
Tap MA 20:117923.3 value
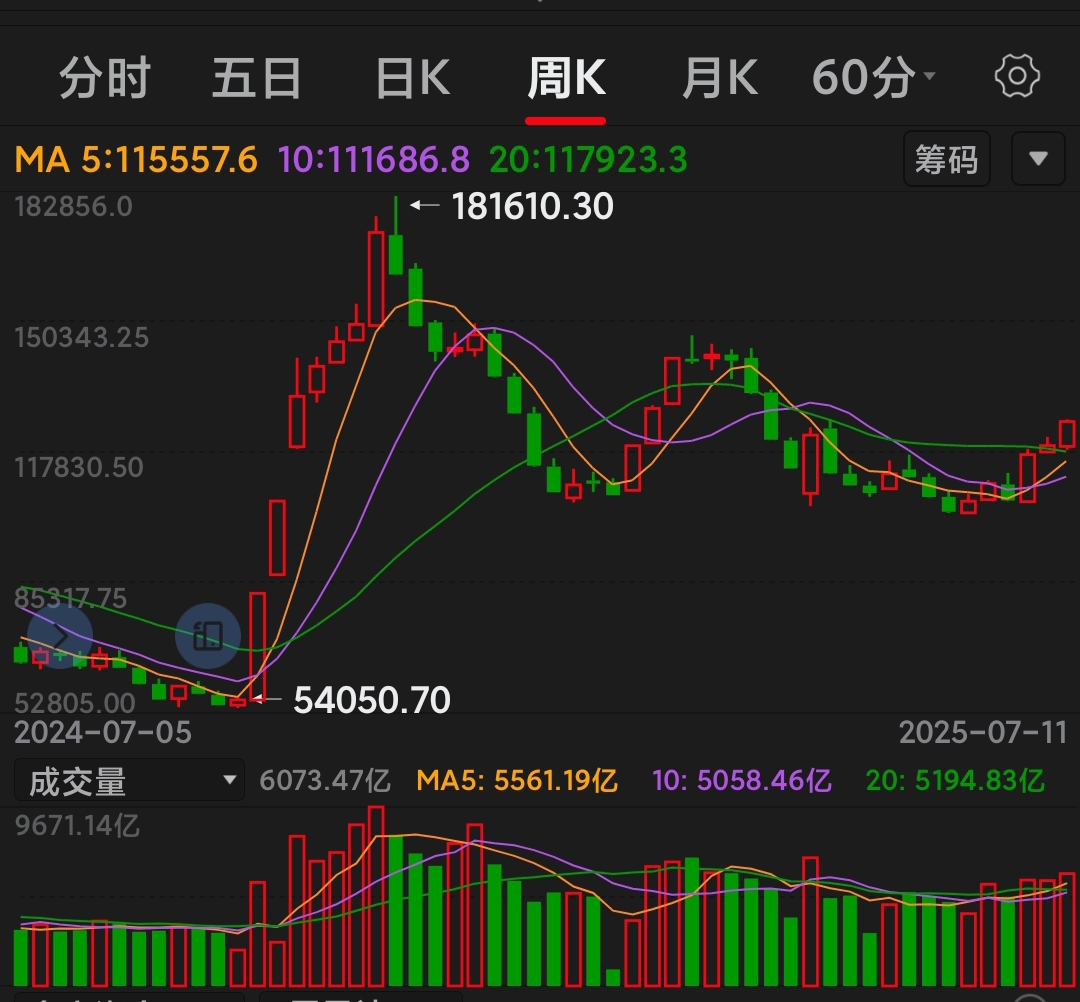(x=588, y=160)
